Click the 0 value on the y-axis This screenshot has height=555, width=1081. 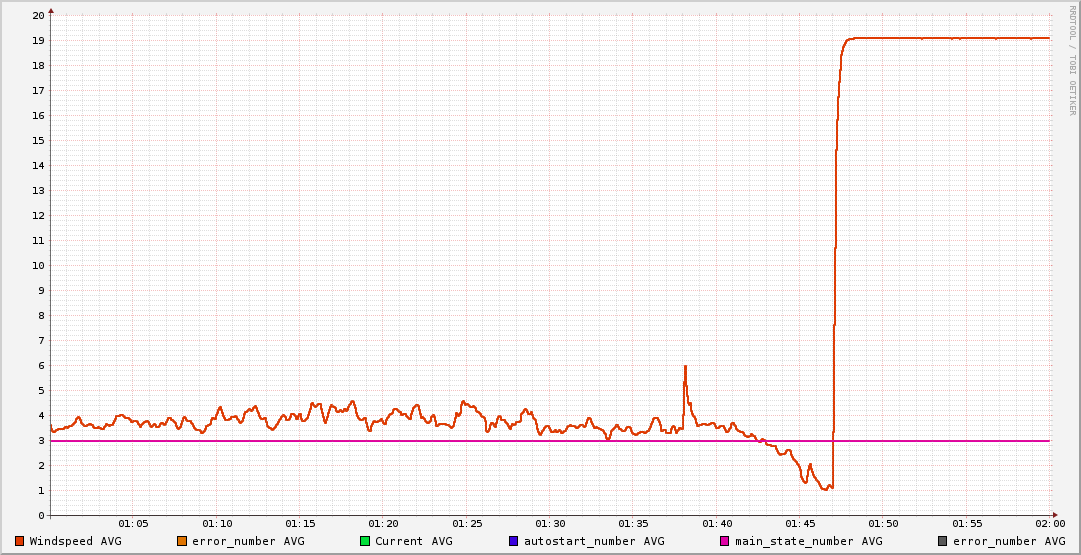pyautogui.click(x=41, y=516)
